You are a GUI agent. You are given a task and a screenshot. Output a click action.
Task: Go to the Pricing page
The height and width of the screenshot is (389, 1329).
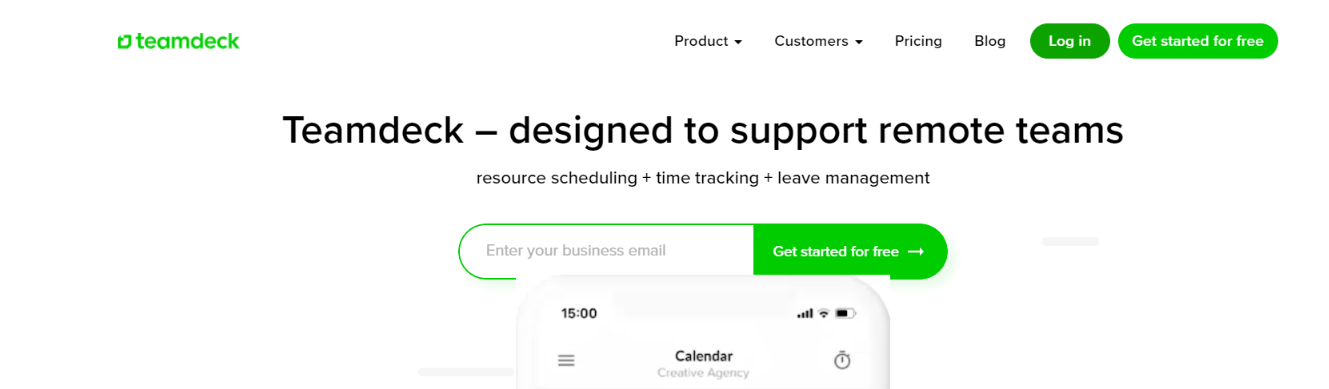(x=918, y=41)
